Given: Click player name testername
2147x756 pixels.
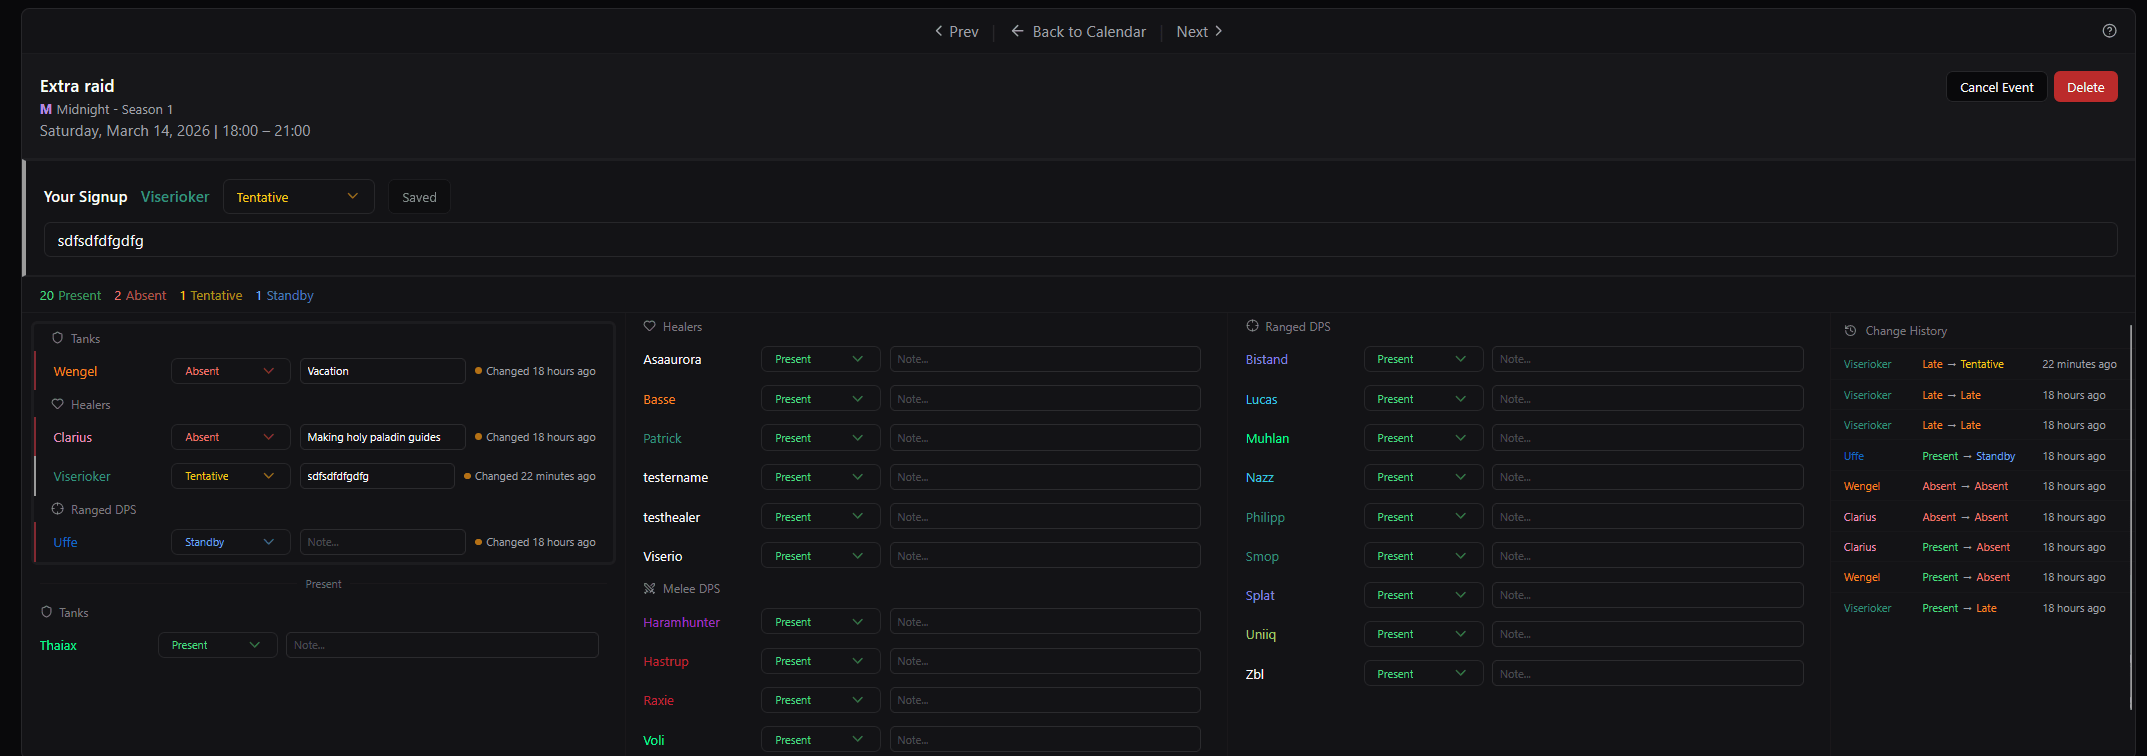Looking at the screenshot, I should tap(675, 477).
